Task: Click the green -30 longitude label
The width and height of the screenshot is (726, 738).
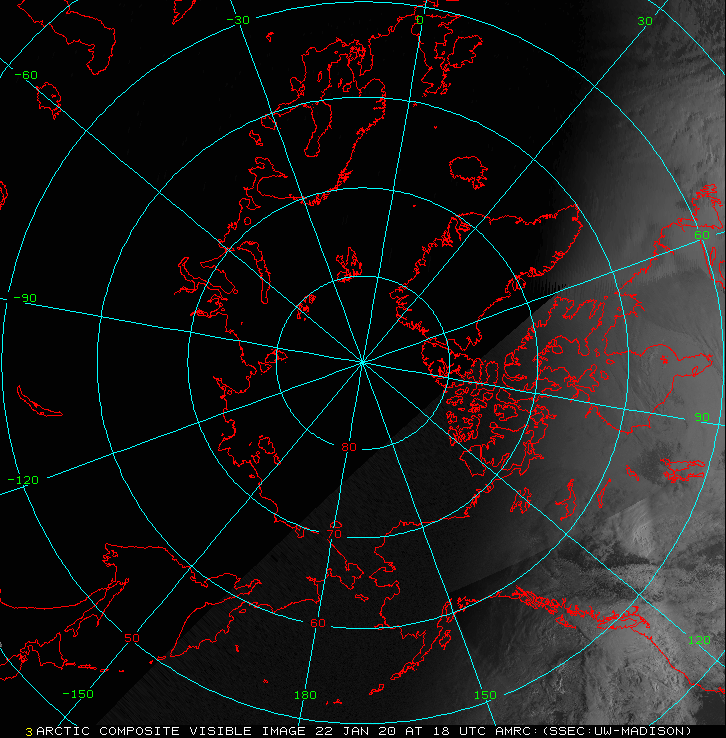Action: tap(238, 20)
